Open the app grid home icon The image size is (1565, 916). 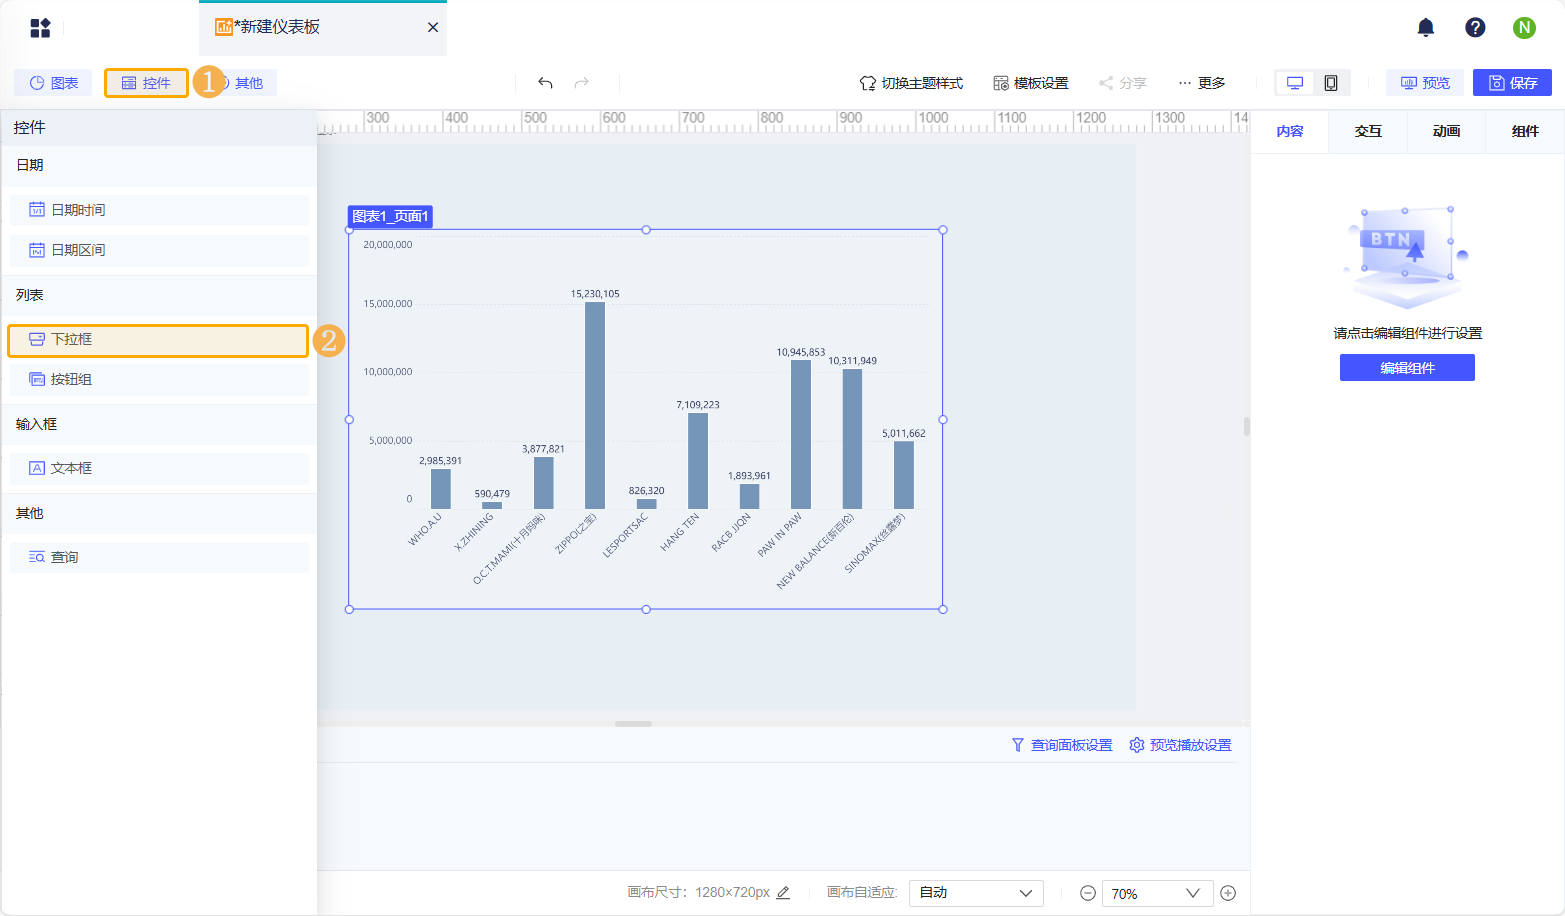(x=40, y=28)
